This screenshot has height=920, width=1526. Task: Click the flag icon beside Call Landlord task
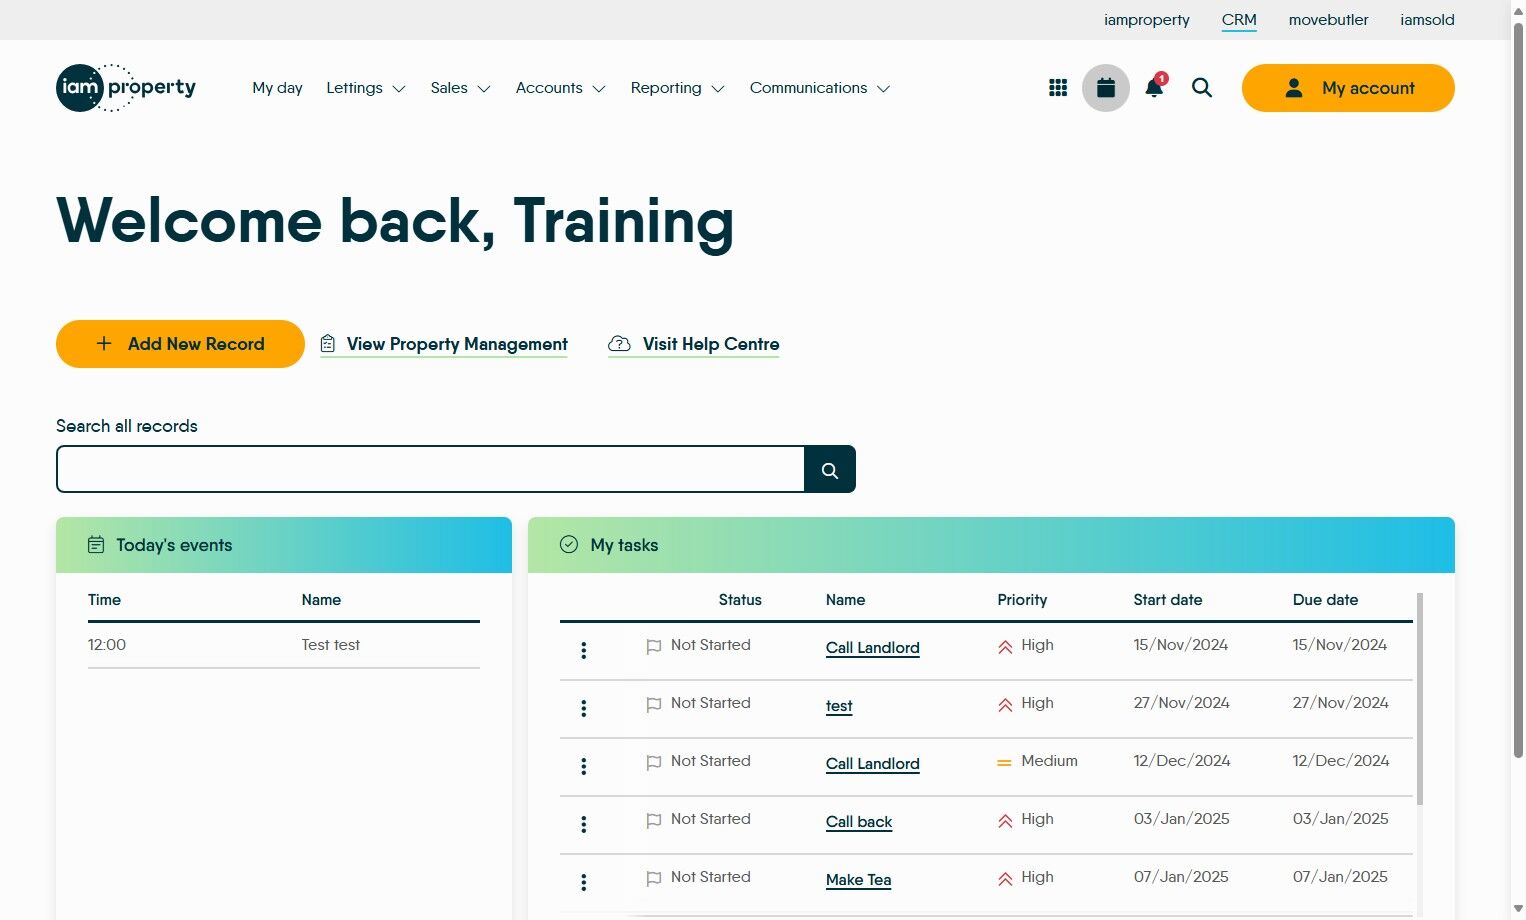654,647
